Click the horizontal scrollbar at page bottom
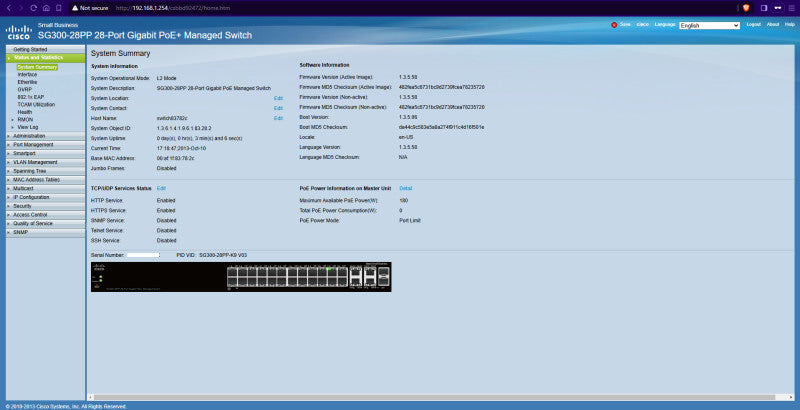The height and width of the screenshot is (410, 800). click(434, 397)
